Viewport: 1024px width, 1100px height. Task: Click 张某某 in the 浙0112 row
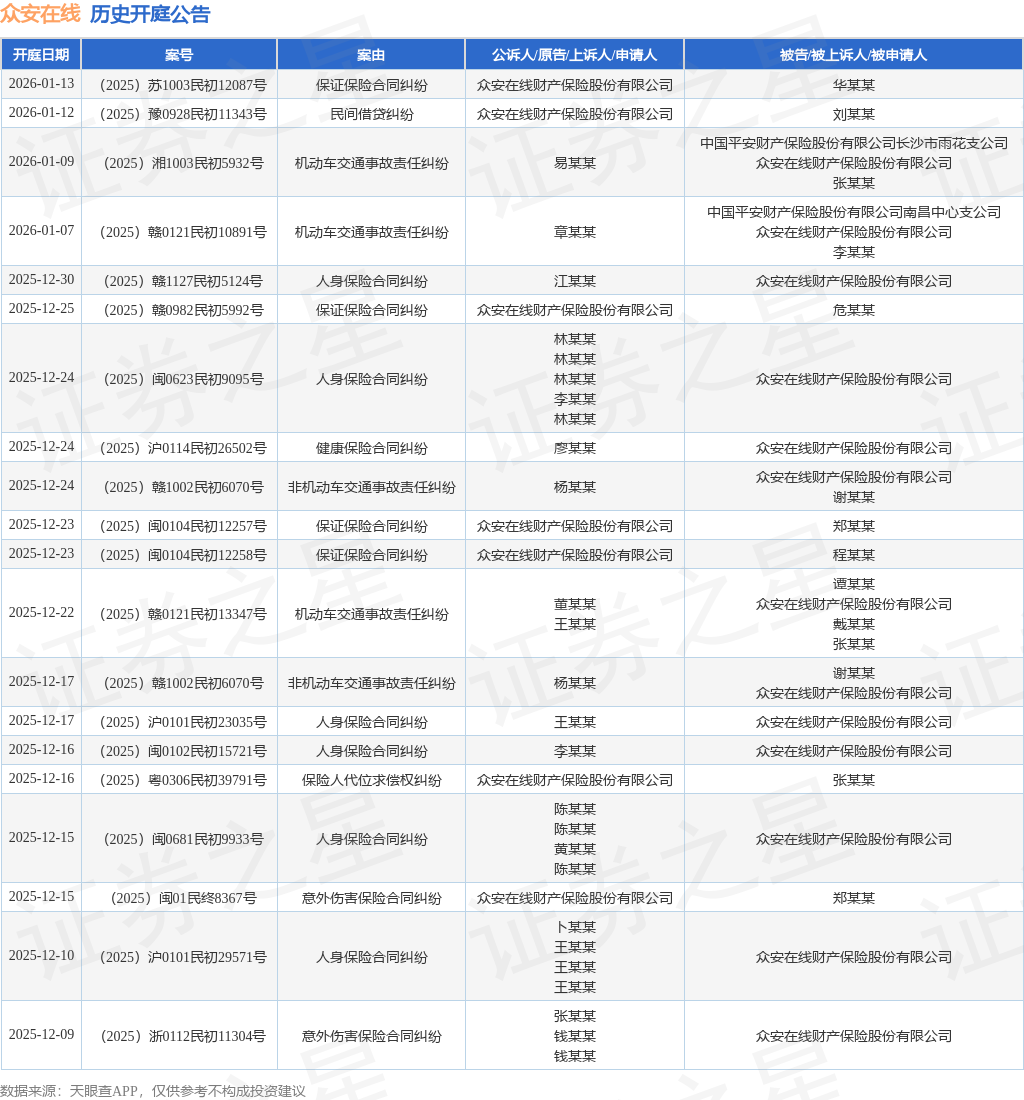point(574,1016)
